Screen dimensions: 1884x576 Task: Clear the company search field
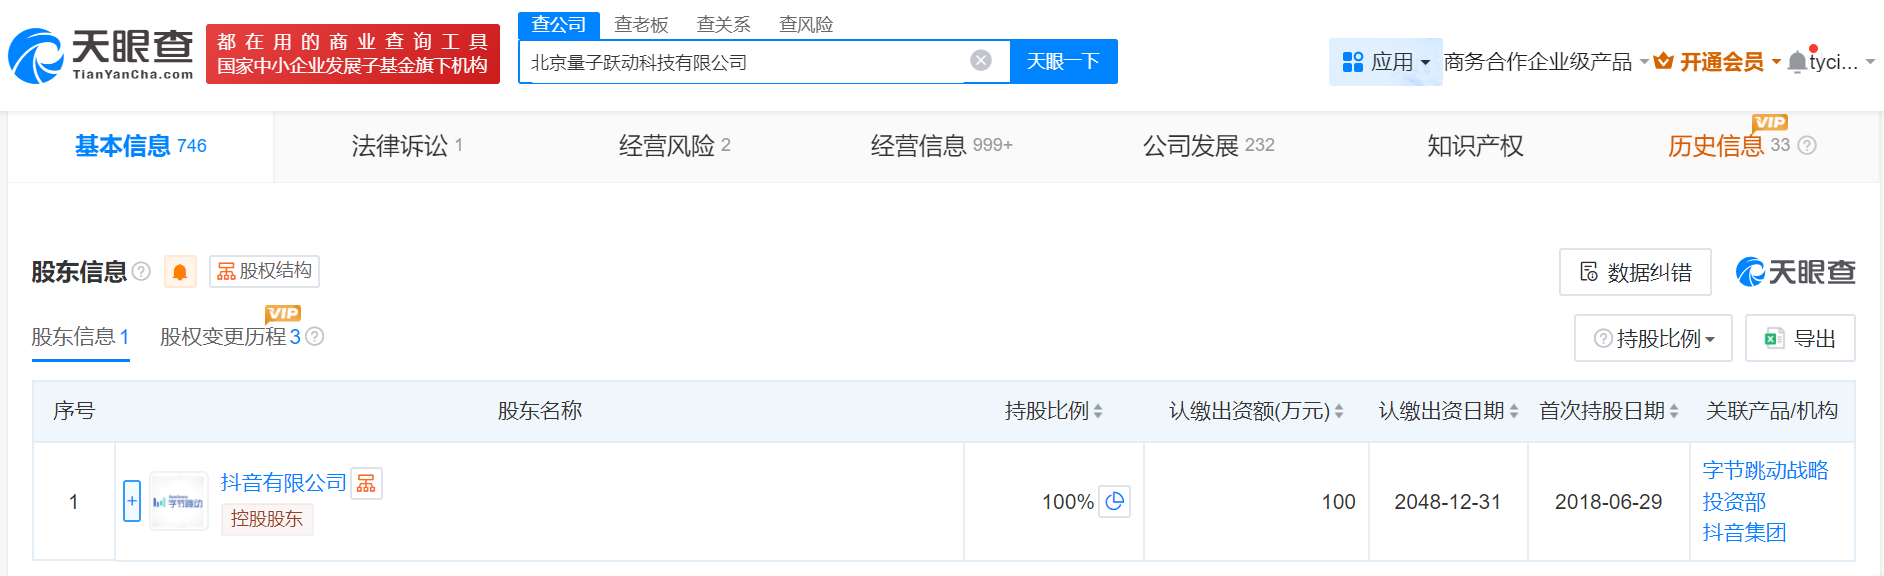[x=981, y=61]
